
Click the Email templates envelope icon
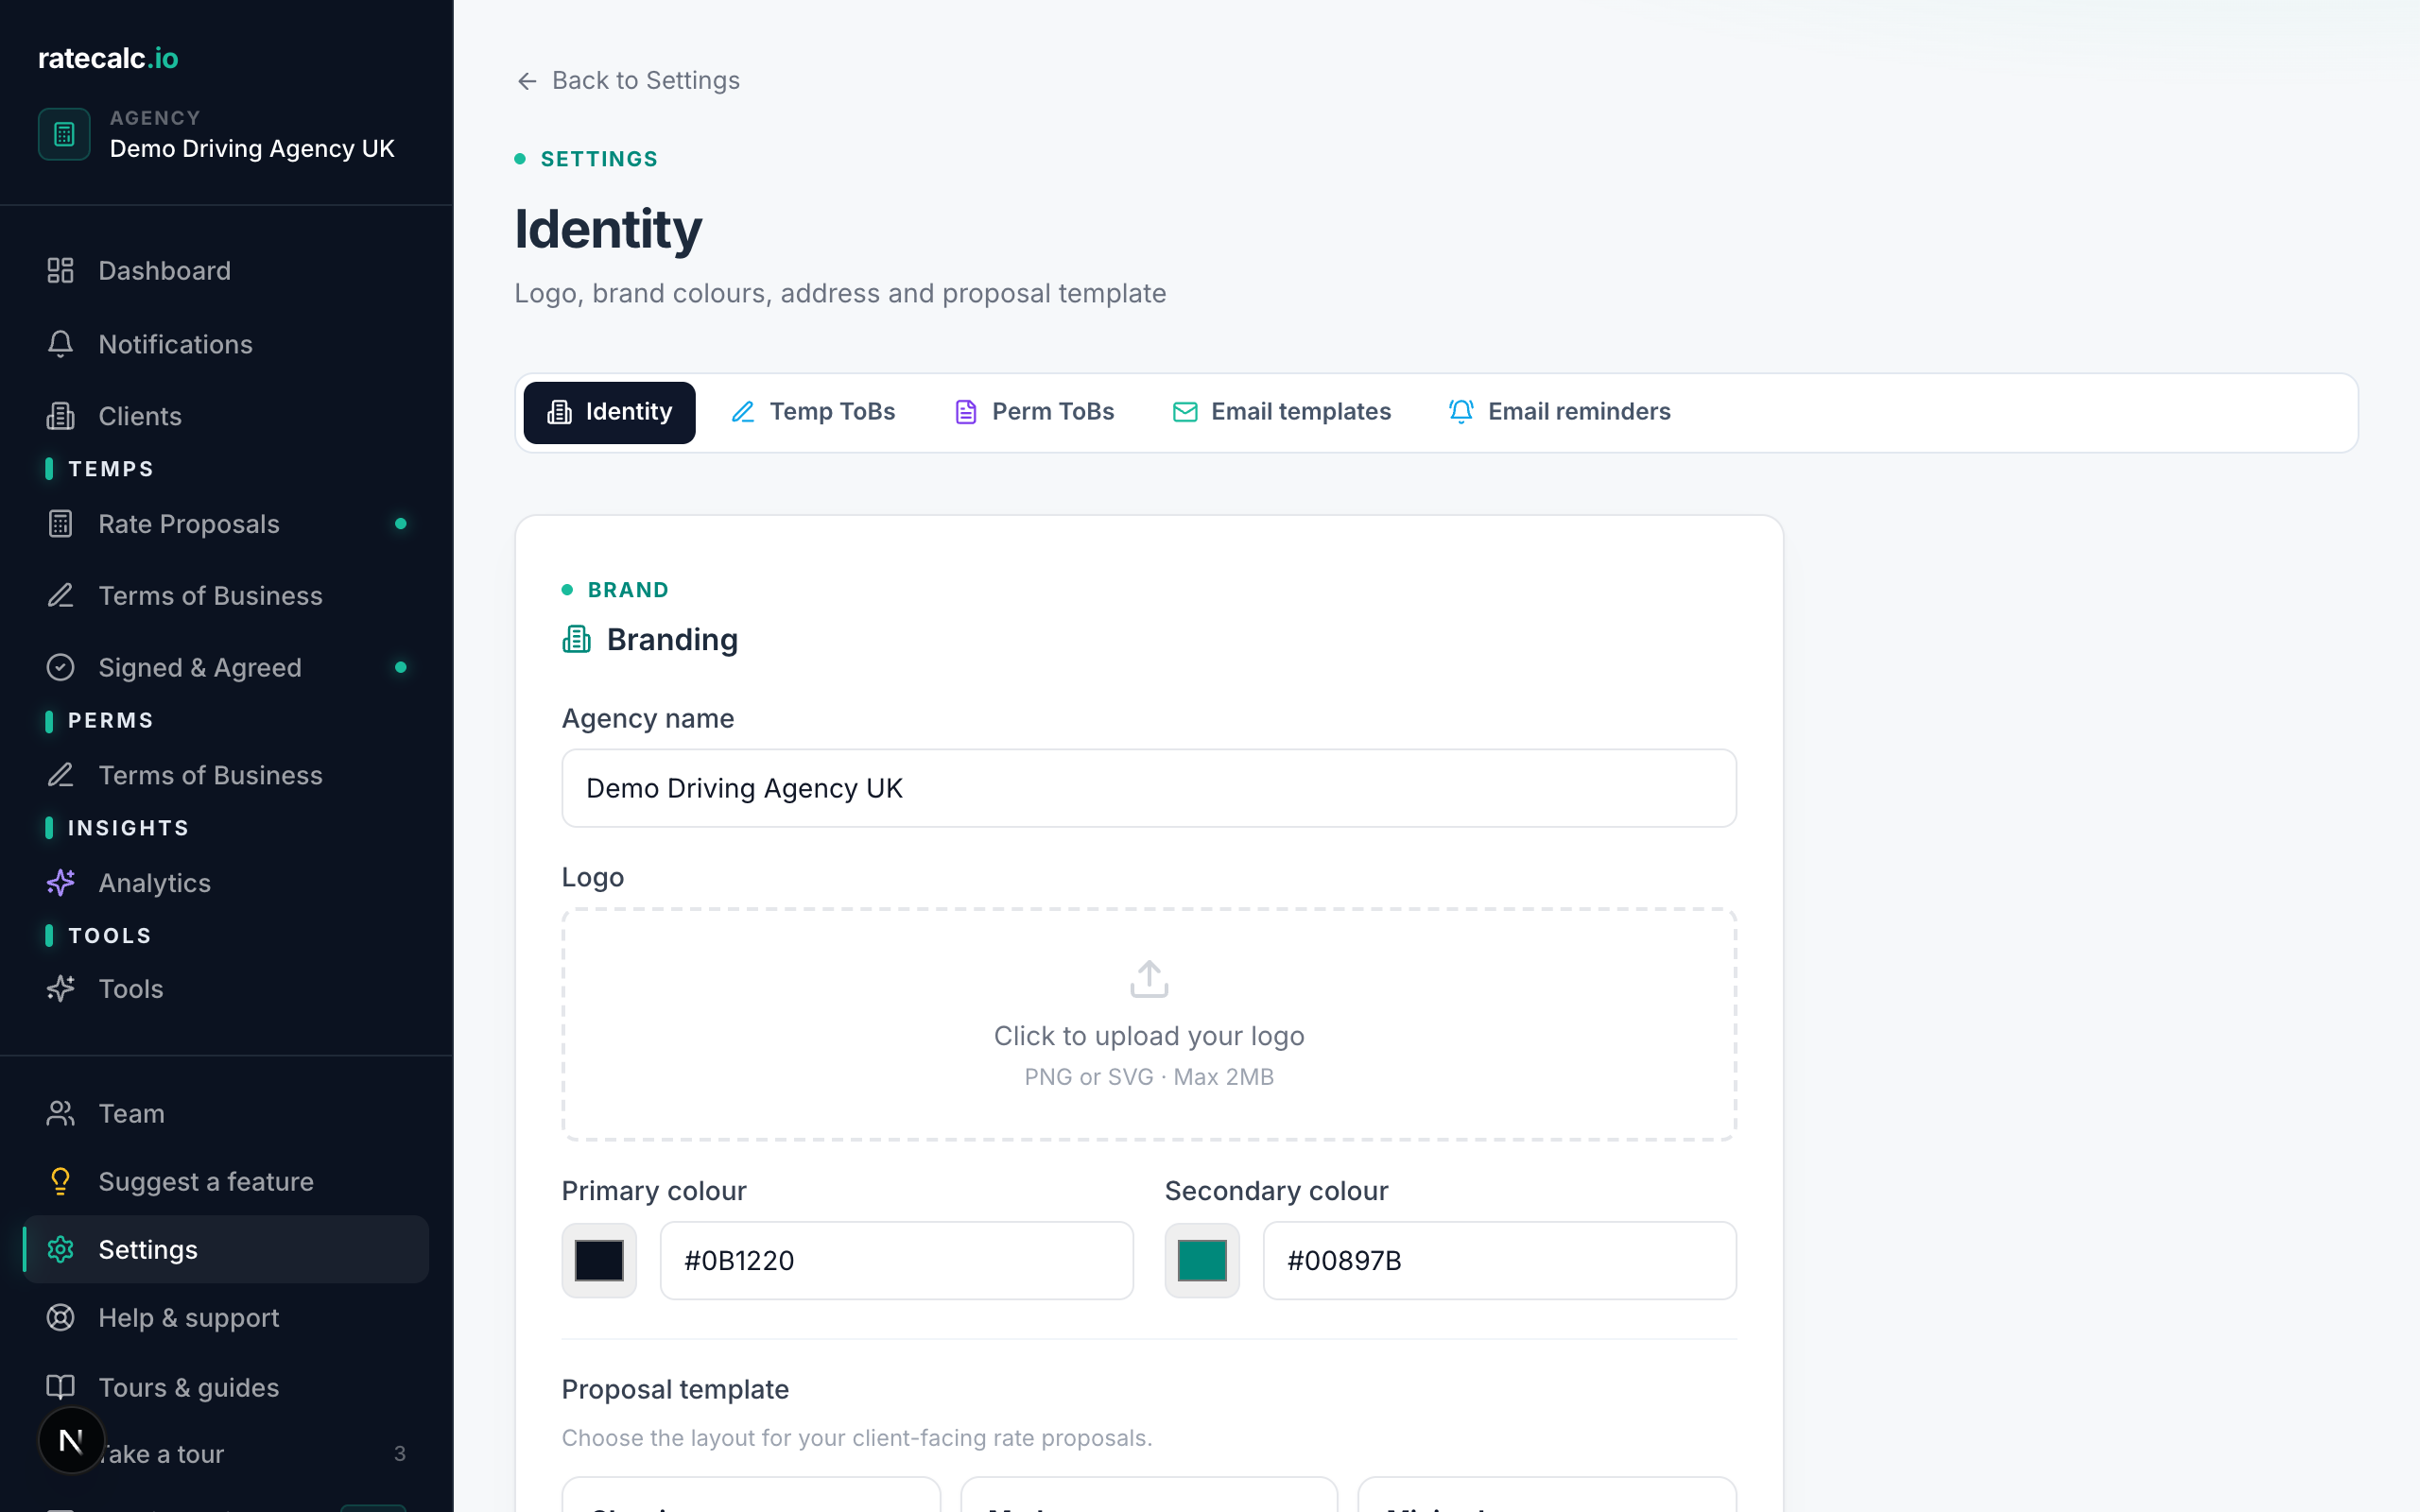(x=1184, y=412)
